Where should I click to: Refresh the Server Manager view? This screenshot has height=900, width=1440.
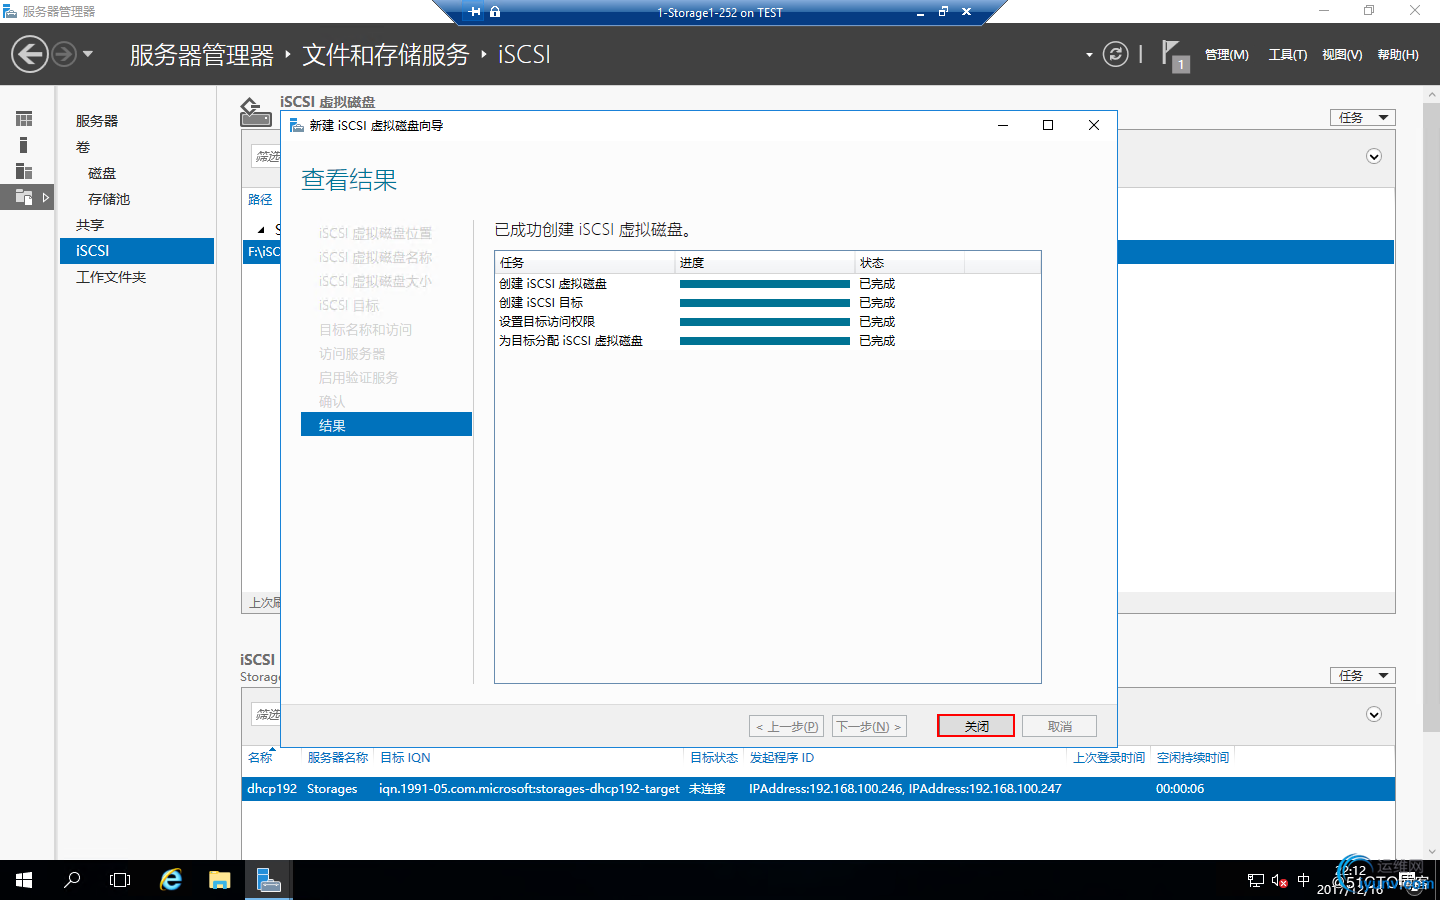[1115, 54]
